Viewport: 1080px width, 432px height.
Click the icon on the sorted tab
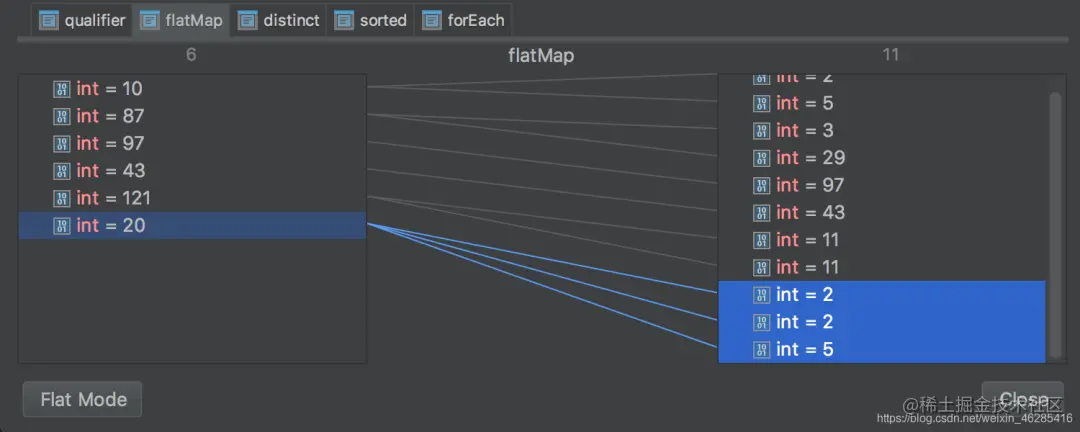click(344, 21)
